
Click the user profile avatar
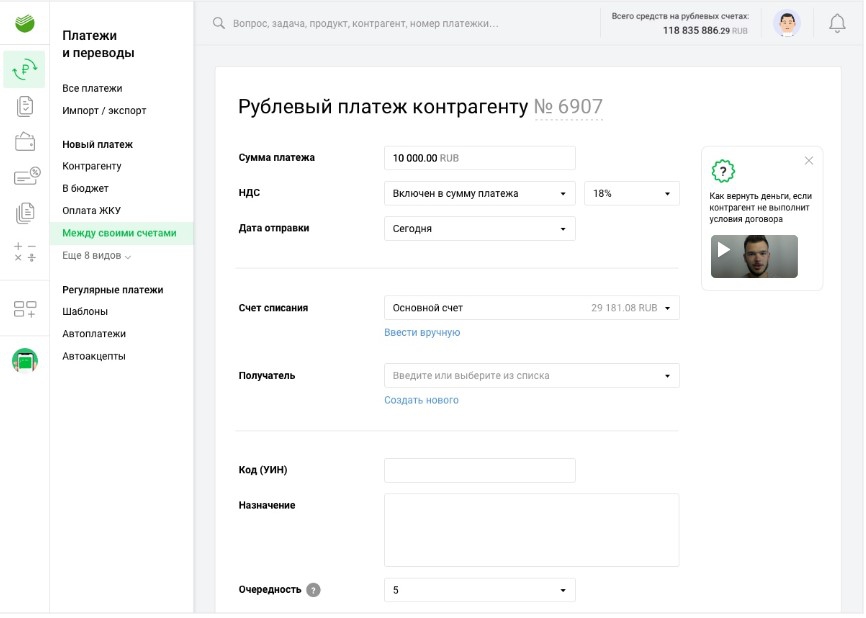pyautogui.click(x=787, y=24)
